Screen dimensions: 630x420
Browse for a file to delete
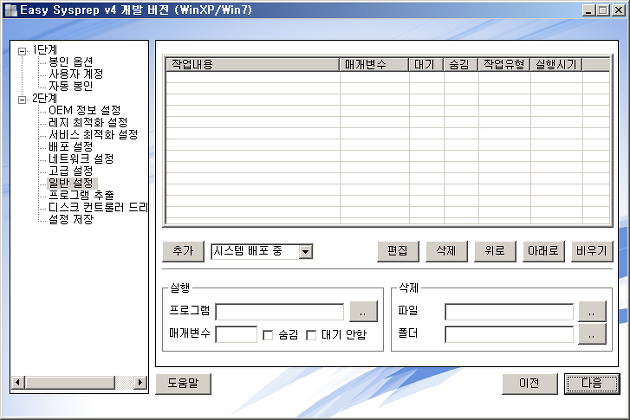[592, 311]
